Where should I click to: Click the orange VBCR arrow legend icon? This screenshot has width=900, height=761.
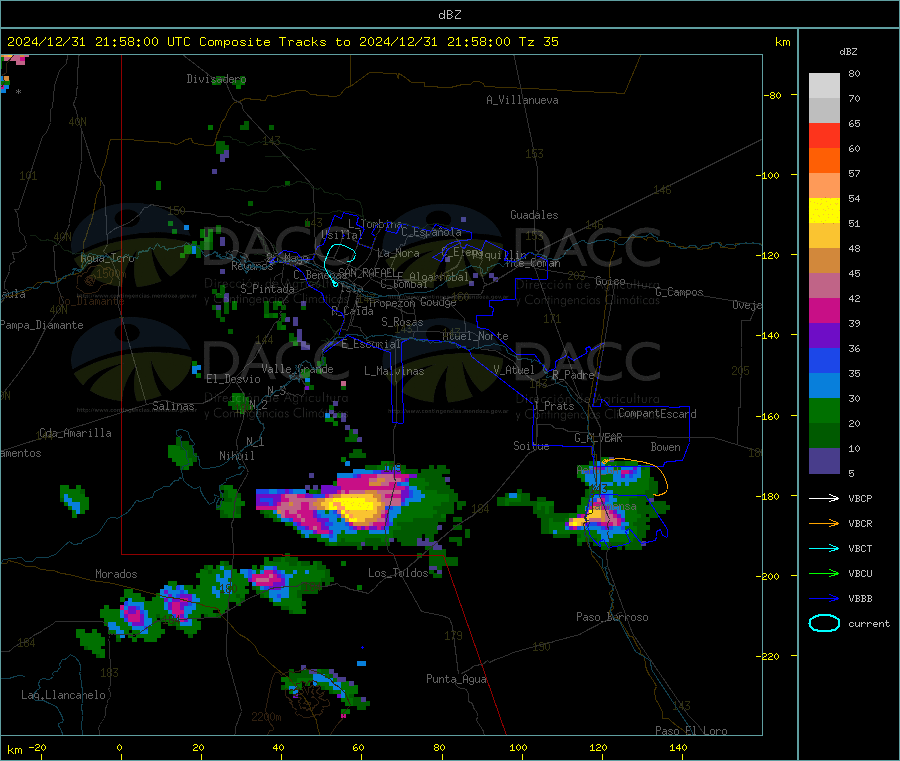(824, 523)
